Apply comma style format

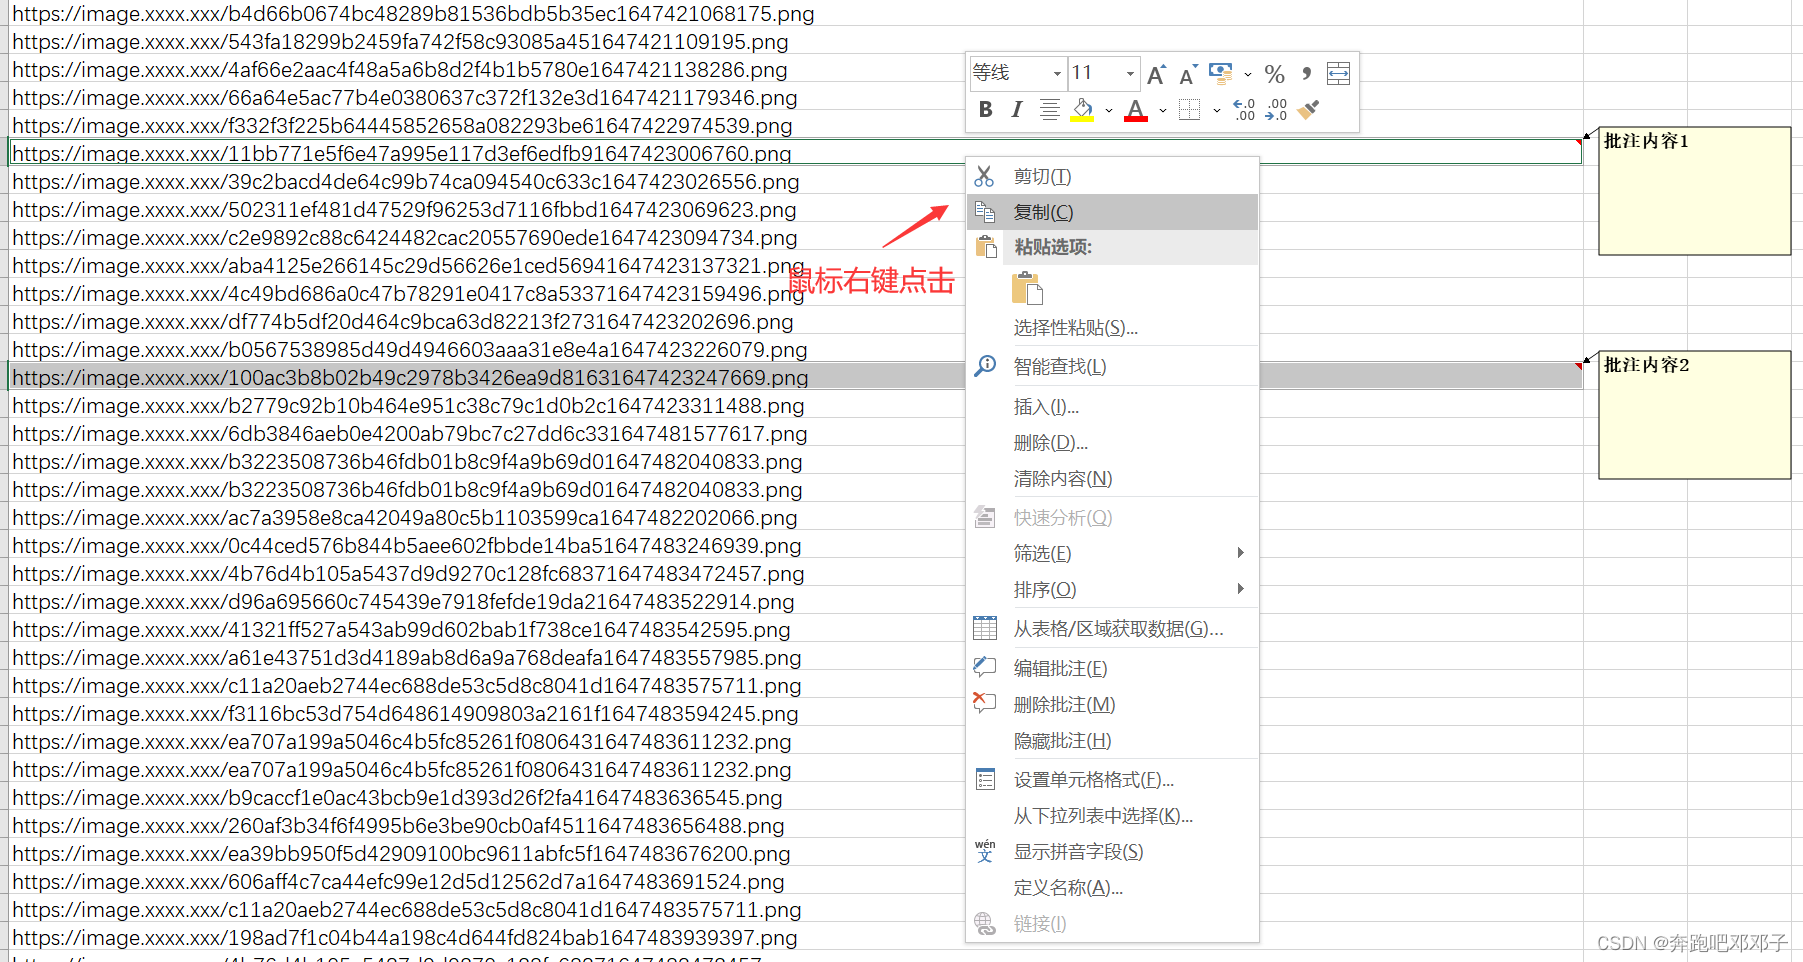click(1306, 74)
